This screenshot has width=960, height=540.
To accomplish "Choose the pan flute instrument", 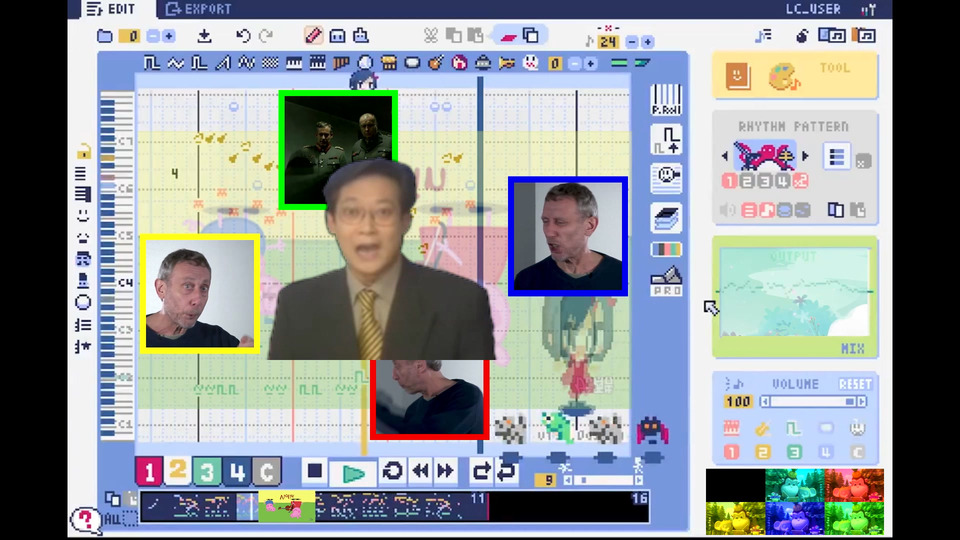I will pos(341,63).
